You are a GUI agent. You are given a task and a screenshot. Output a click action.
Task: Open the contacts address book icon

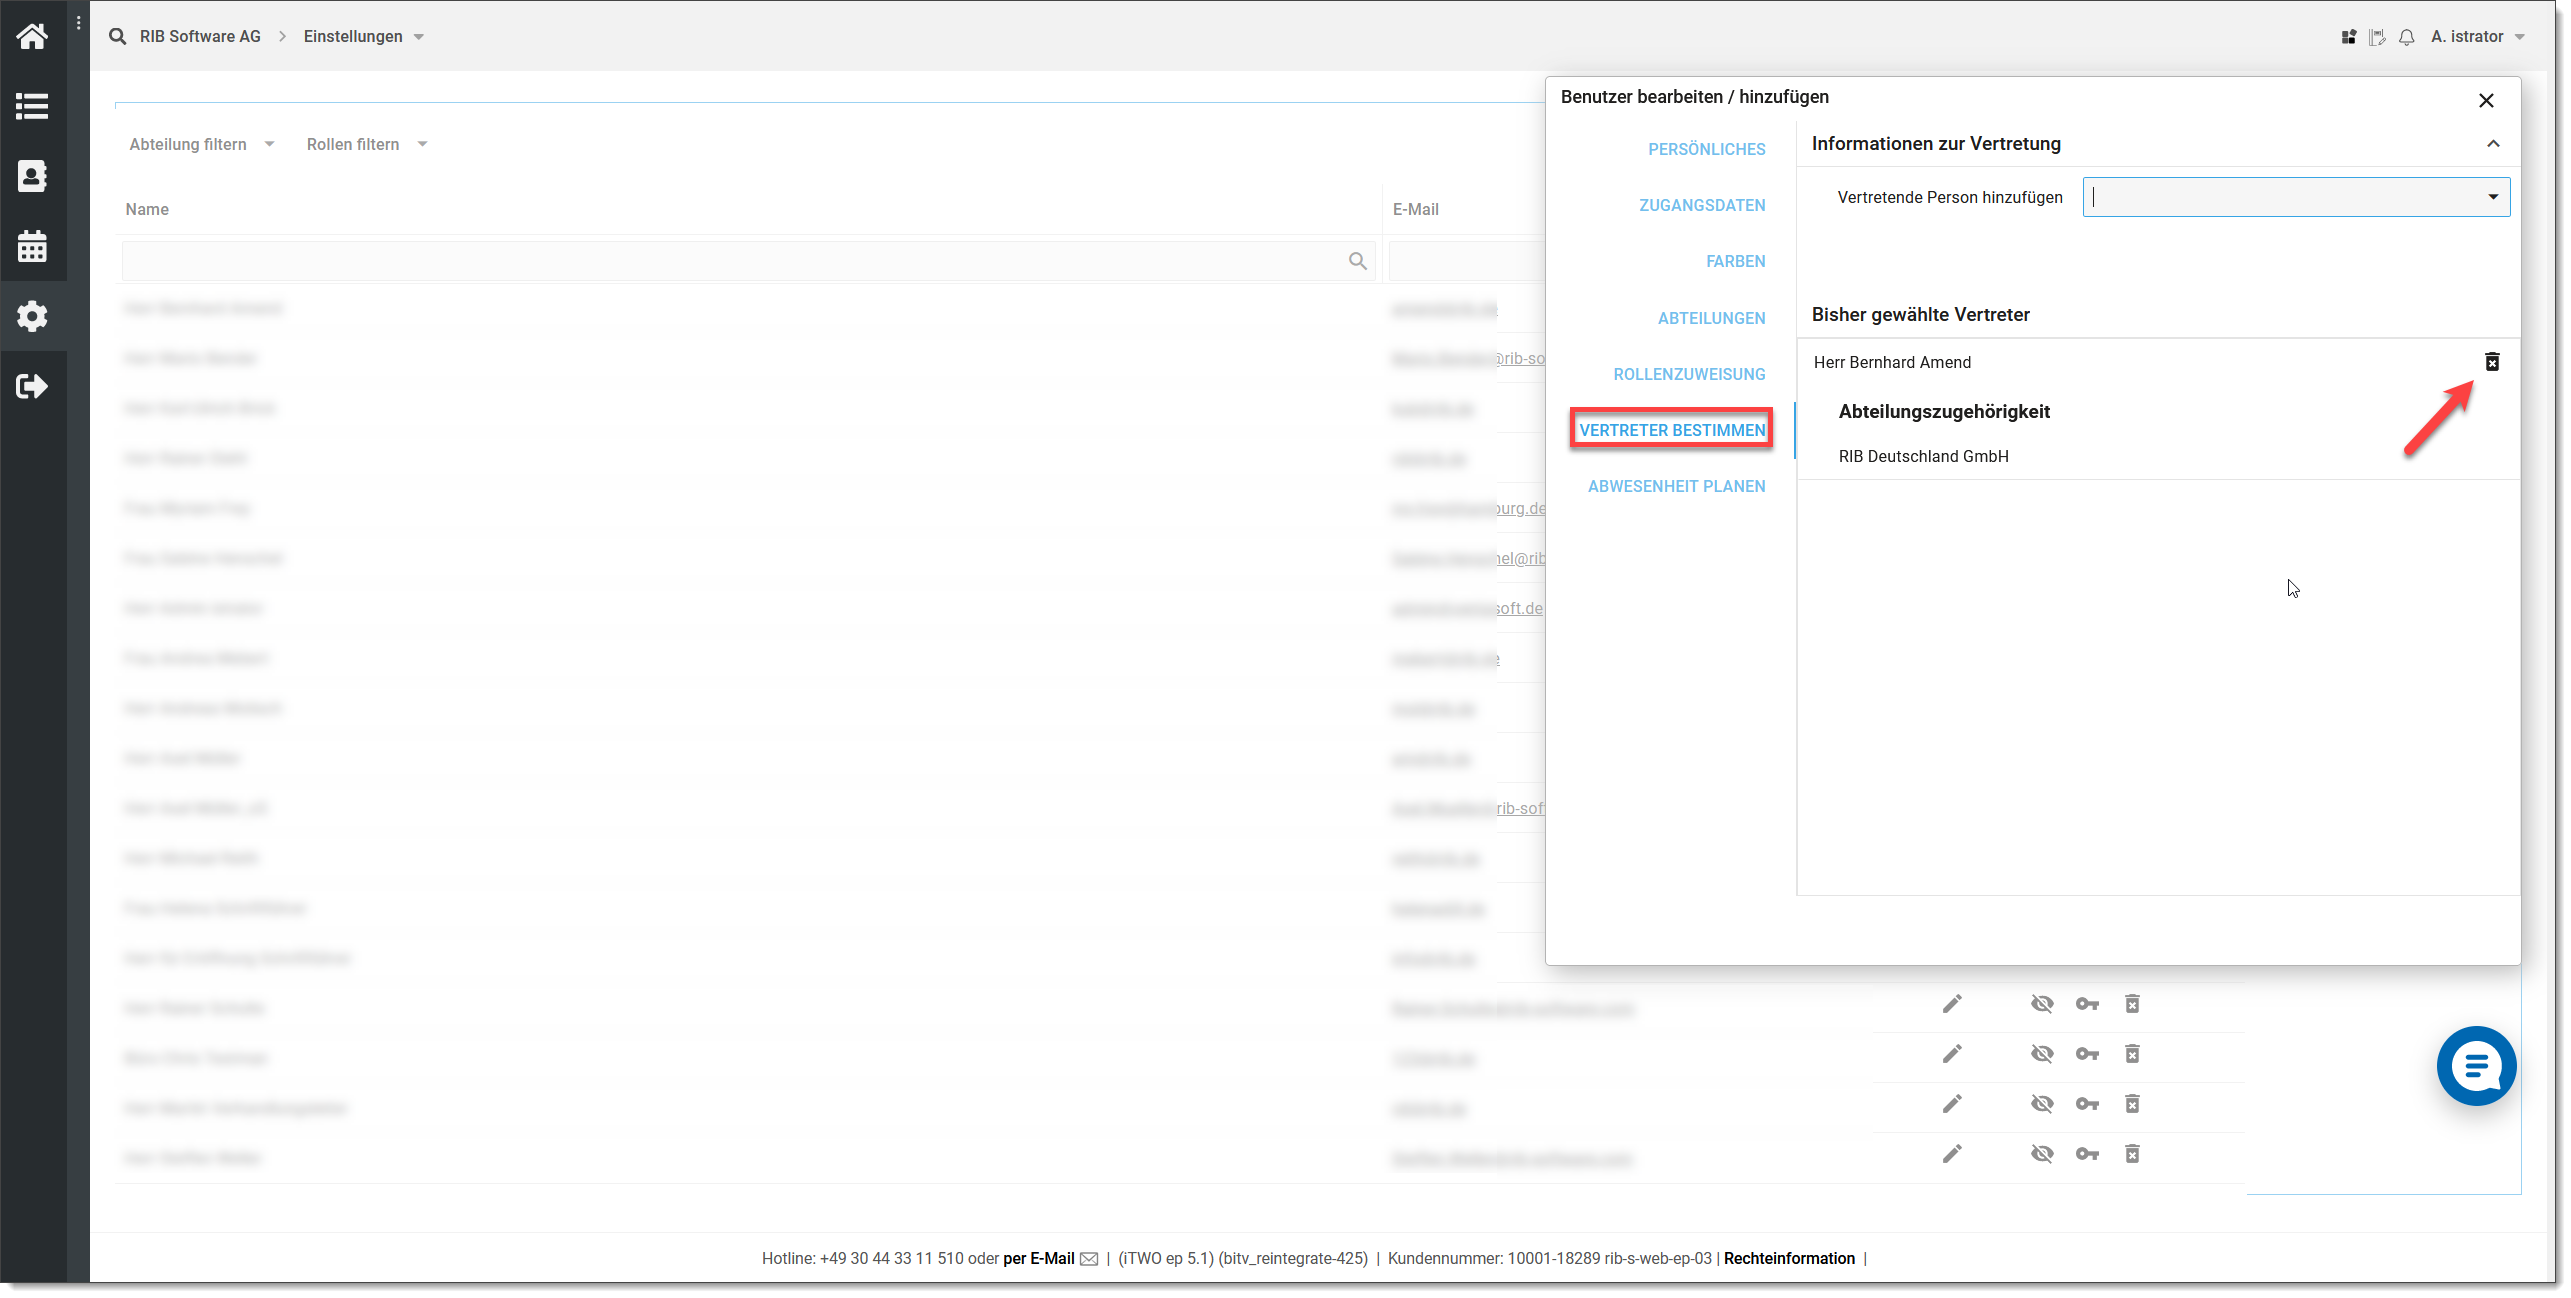click(x=32, y=176)
